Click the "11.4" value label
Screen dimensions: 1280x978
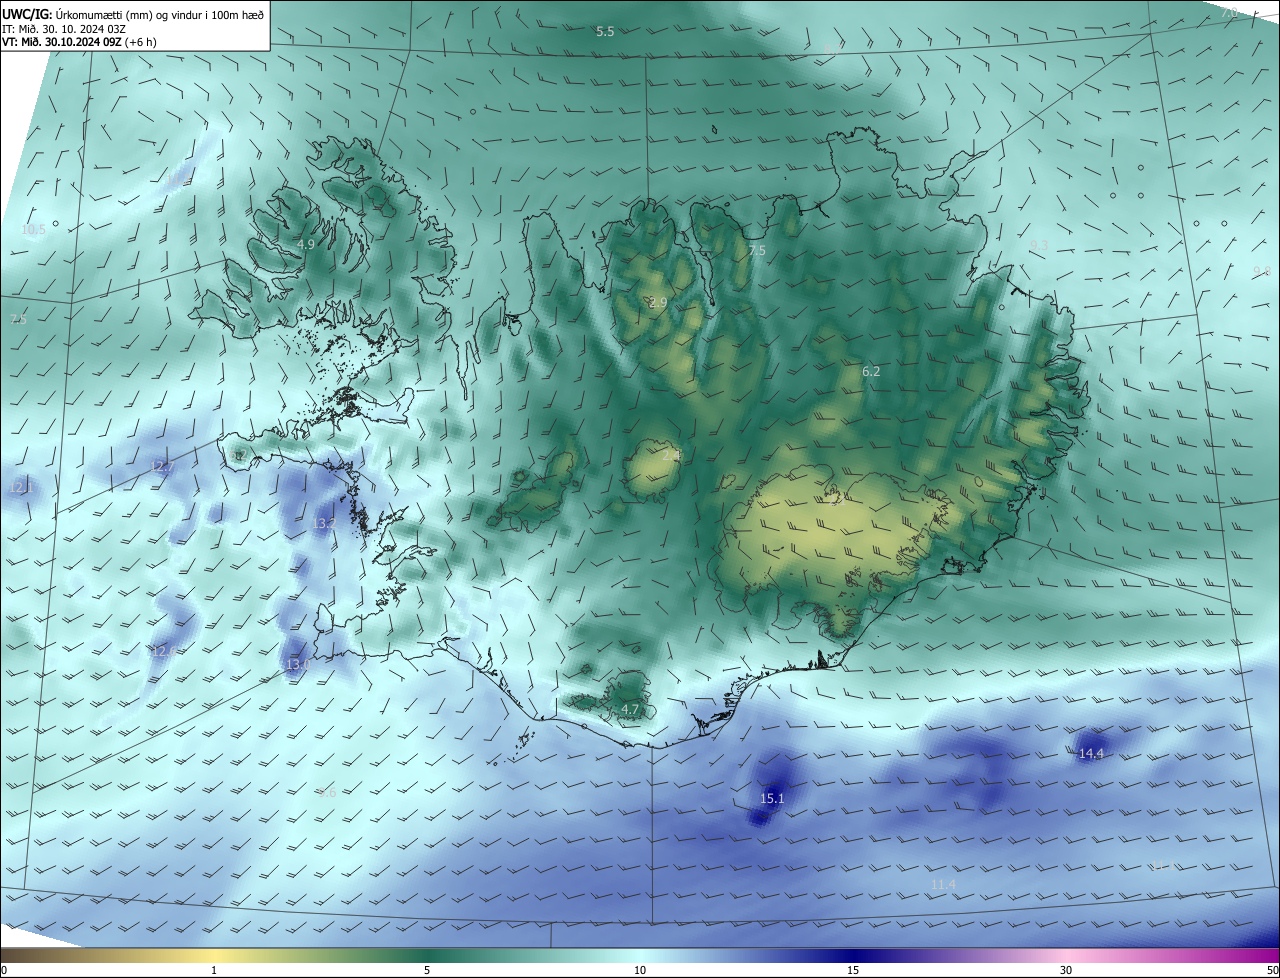943,885
